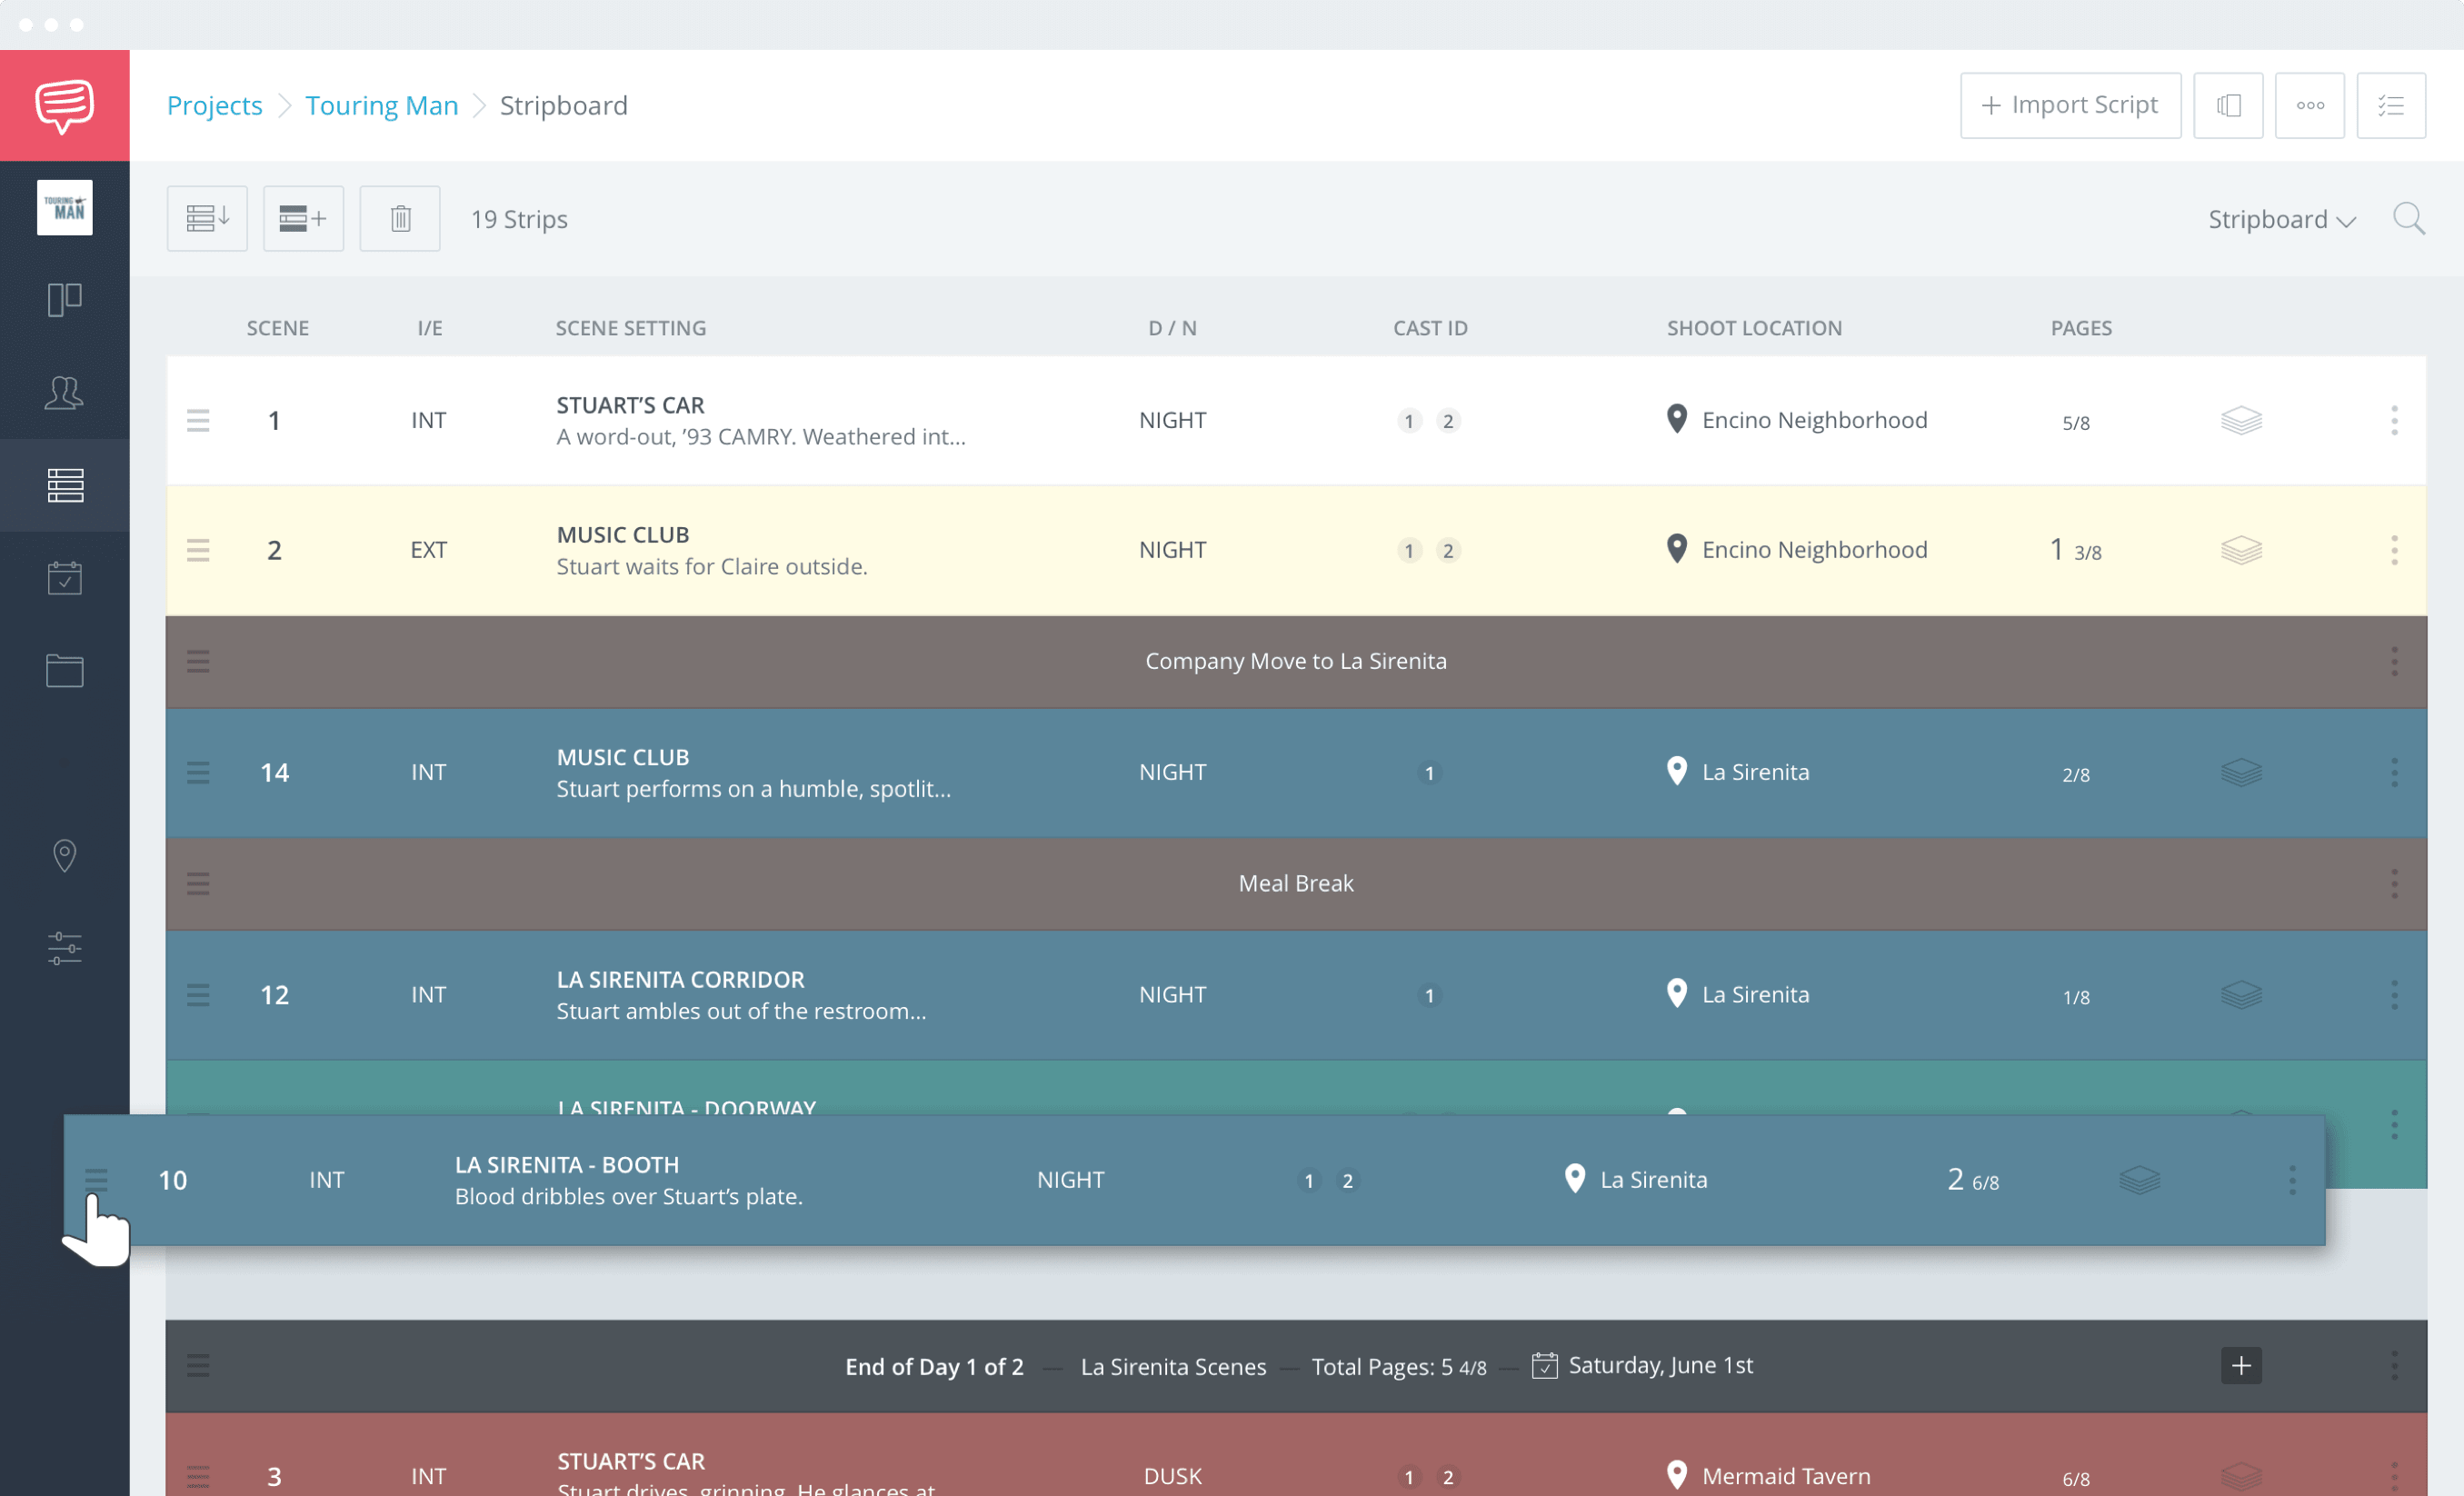Viewport: 2464px width, 1496px height.
Task: Click the trash delete toolbar button
Action: pos(400,218)
